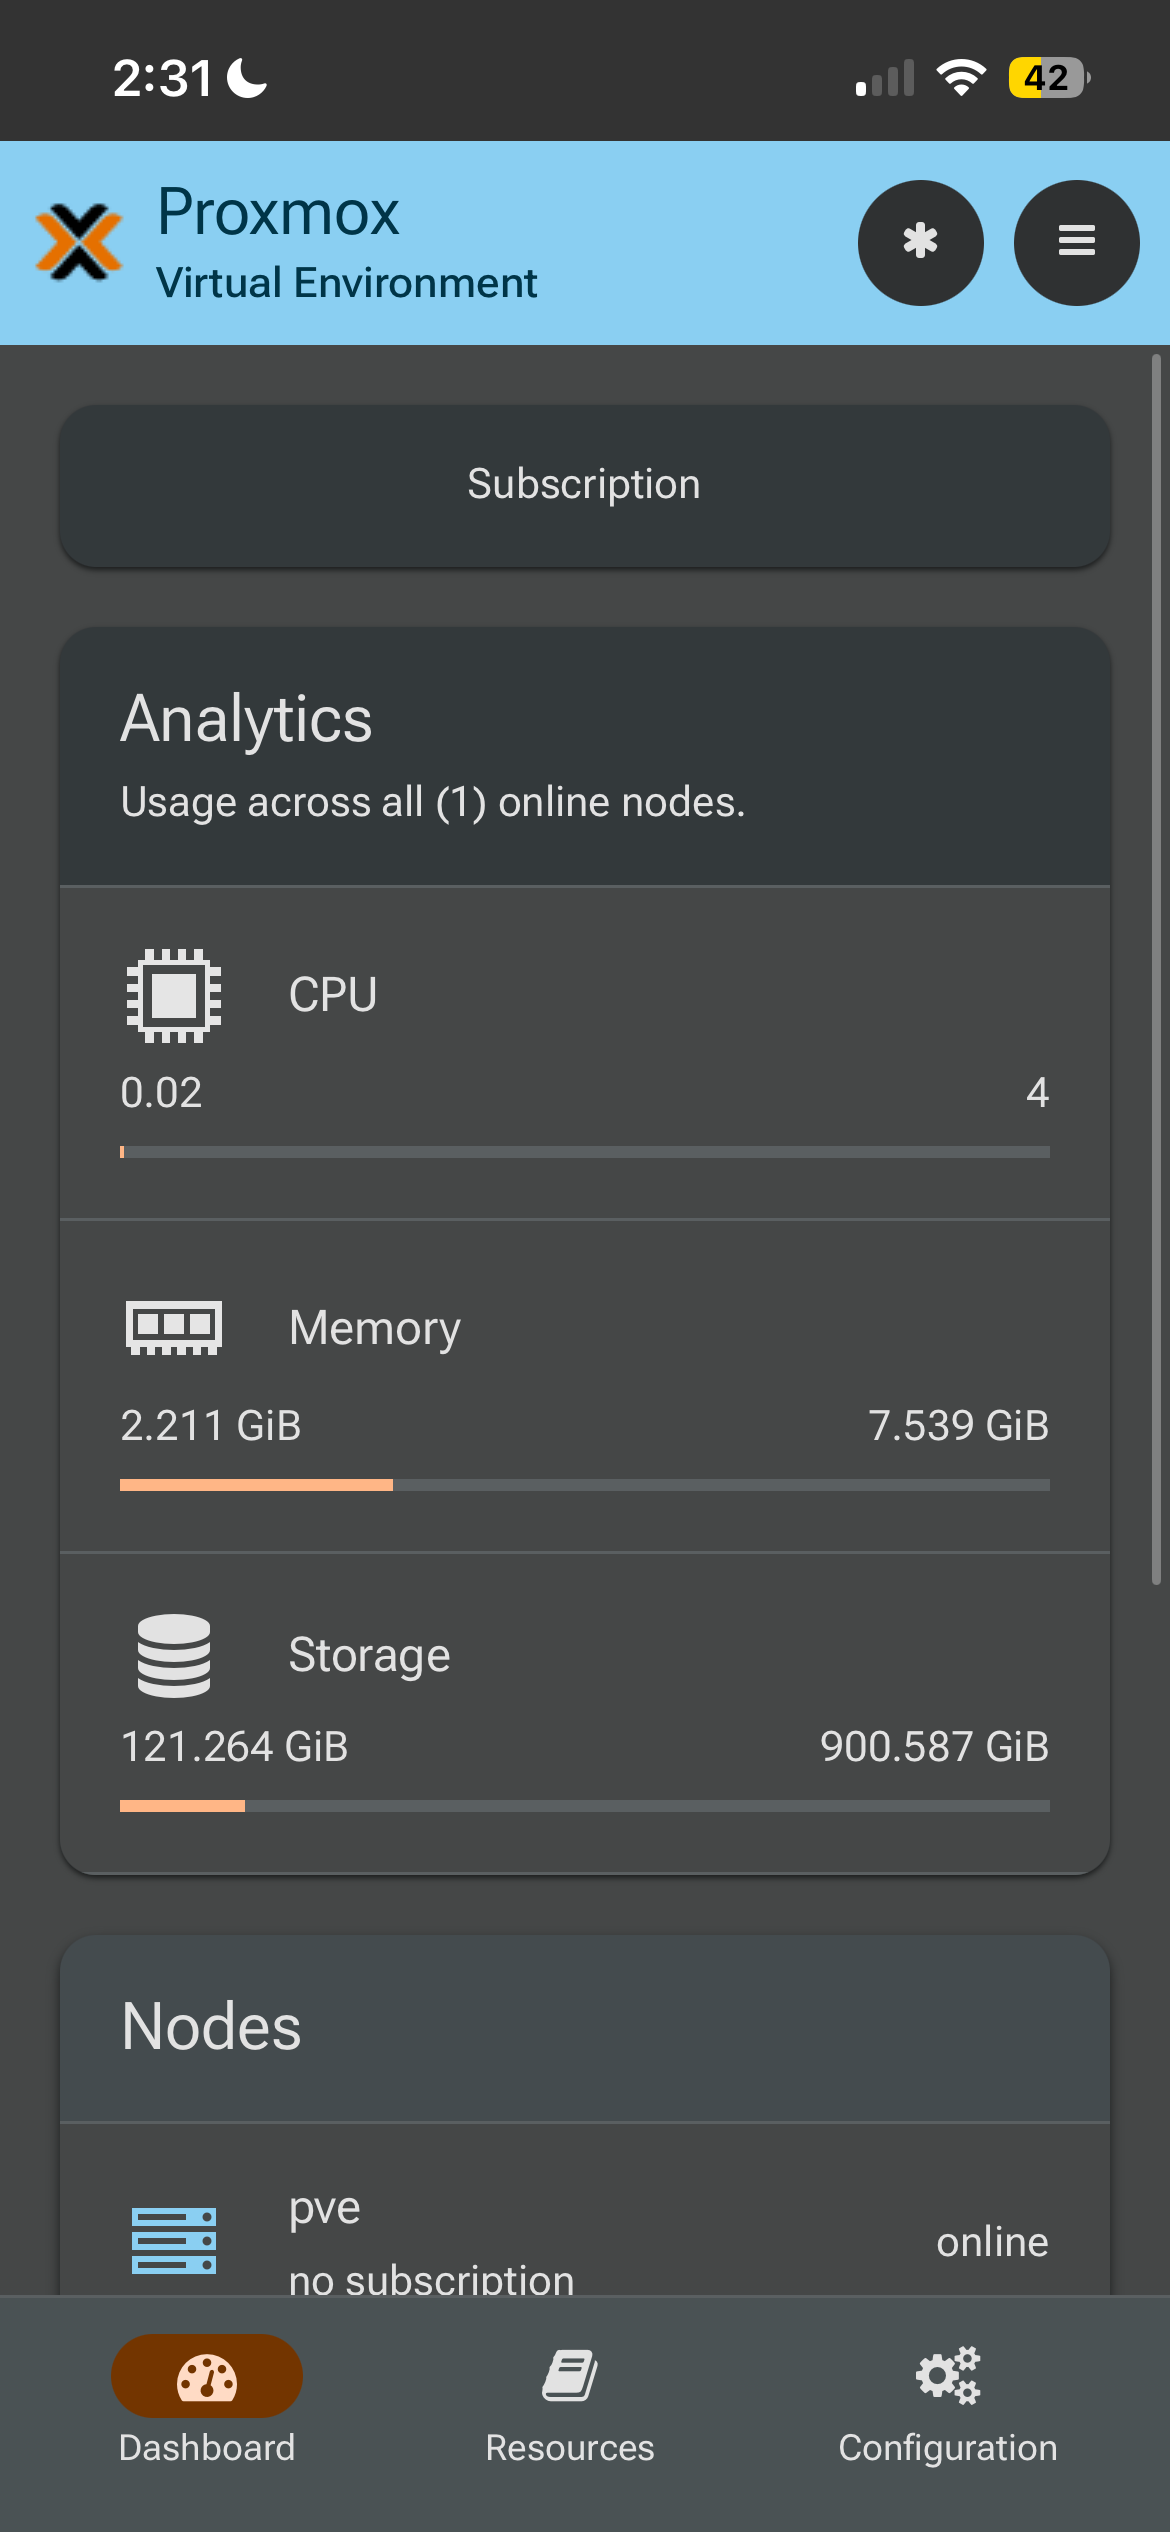The width and height of the screenshot is (1170, 2532).
Task: Click the CPU usage progress bar
Action: 585,1152
